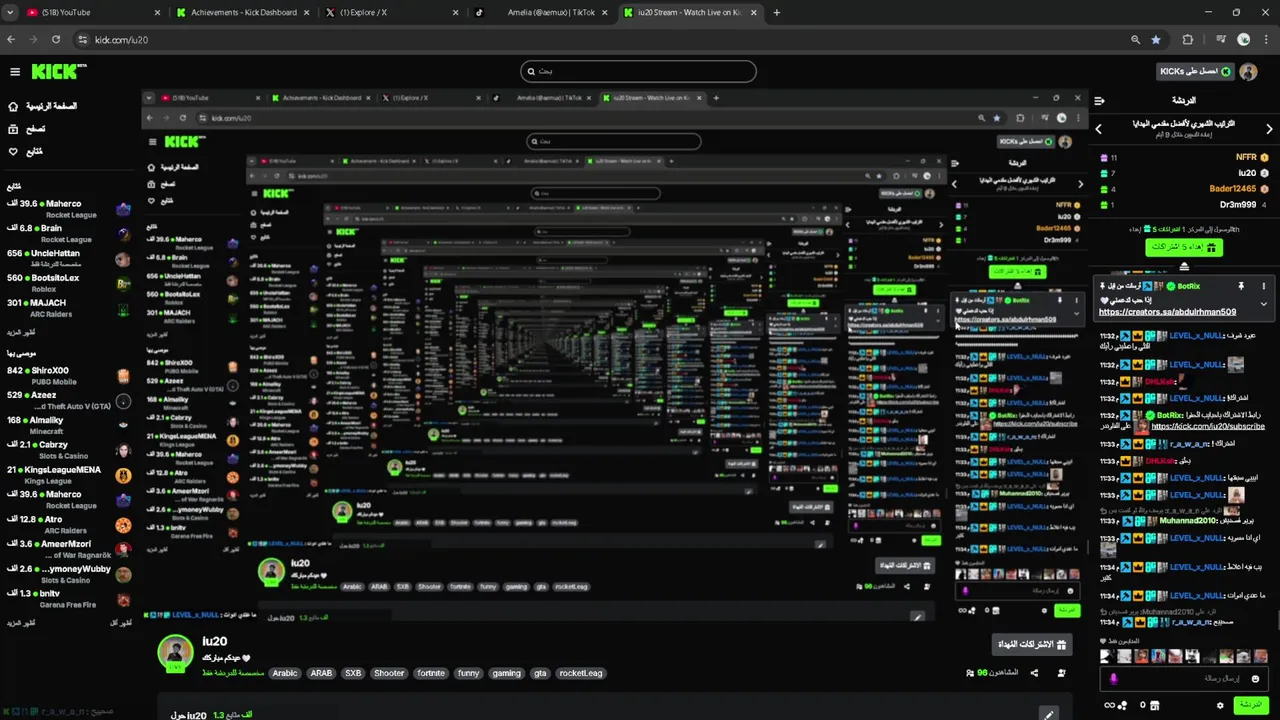Click iu20 streamer avatar below video
The width and height of the screenshot is (1280, 720).
pyautogui.click(x=176, y=652)
